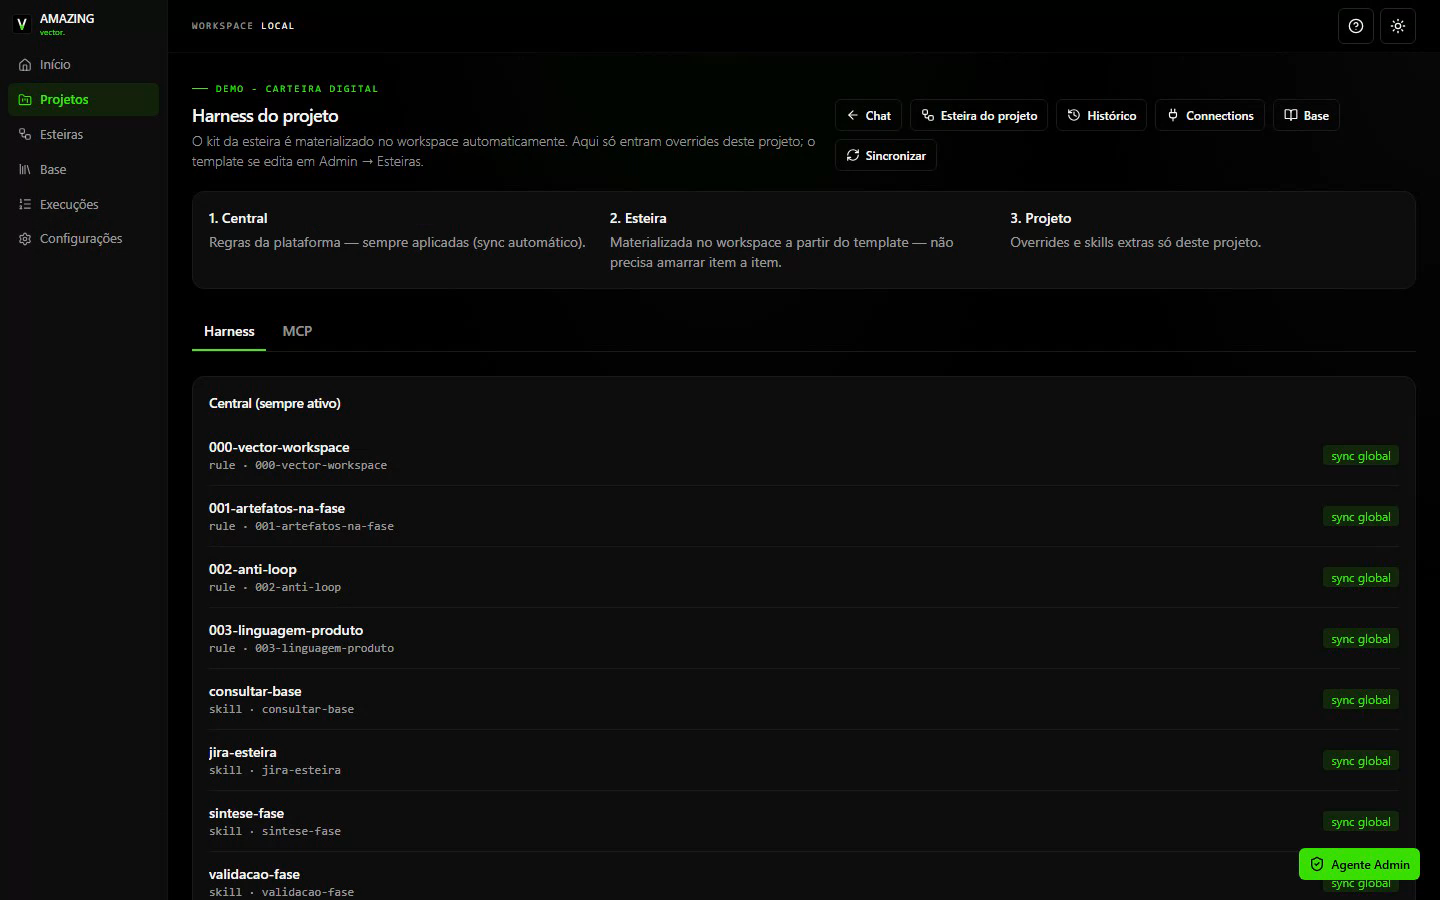The width and height of the screenshot is (1440, 900).
Task: Click the consultar-base skill row
Action: (803, 700)
